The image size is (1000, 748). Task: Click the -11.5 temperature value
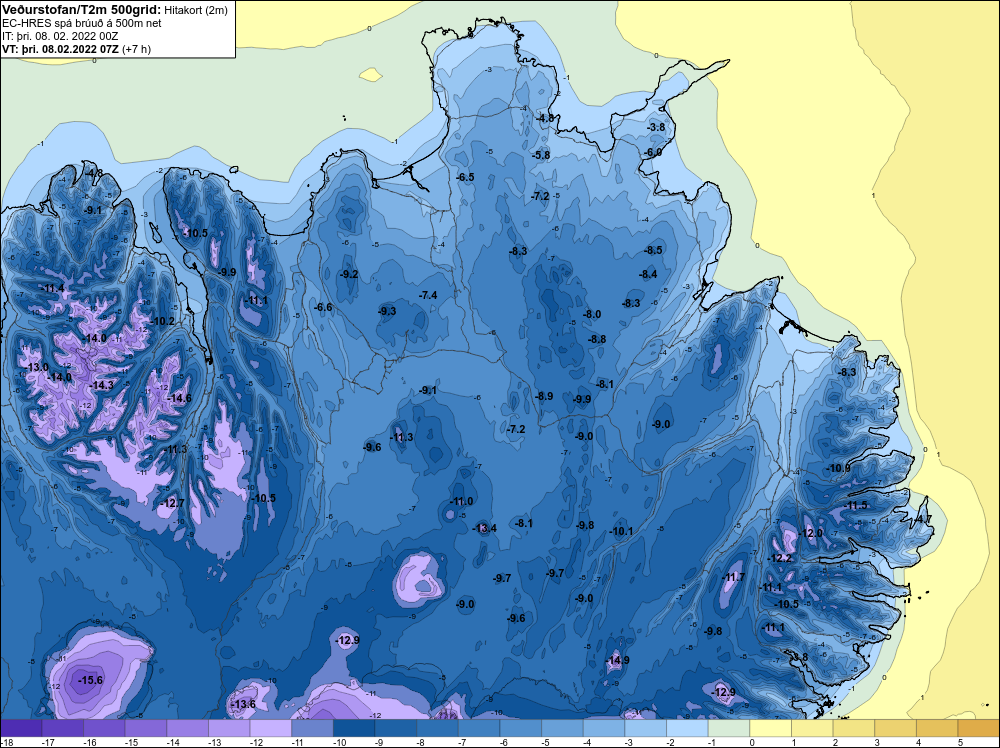pyautogui.click(x=855, y=505)
